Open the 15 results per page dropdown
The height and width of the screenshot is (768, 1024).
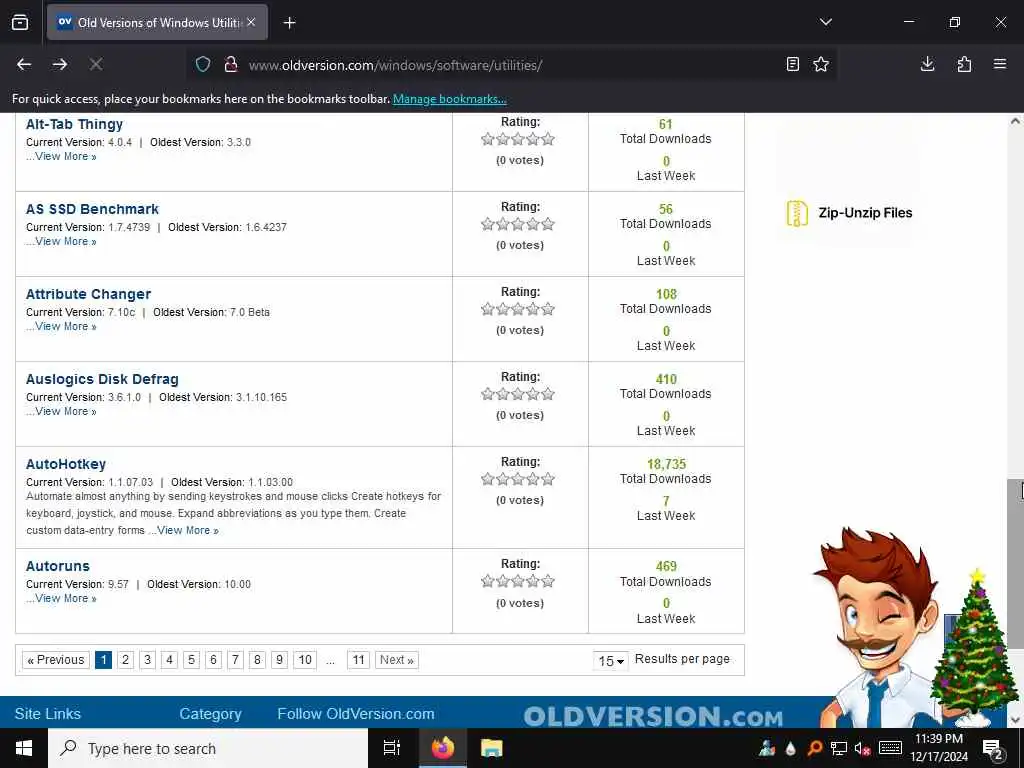611,660
